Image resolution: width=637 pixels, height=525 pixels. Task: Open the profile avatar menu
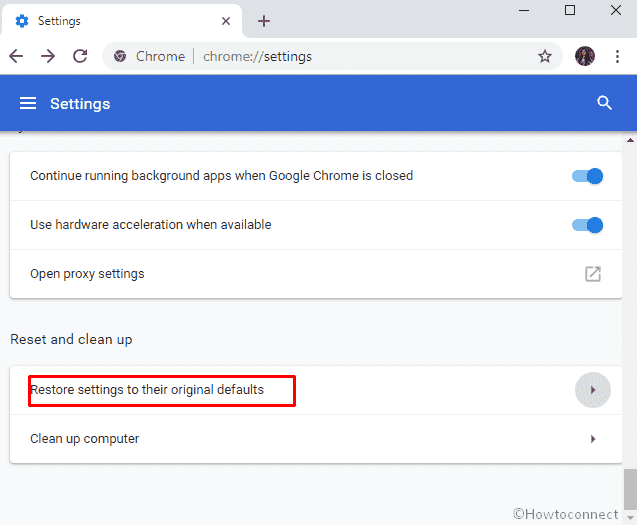[585, 56]
